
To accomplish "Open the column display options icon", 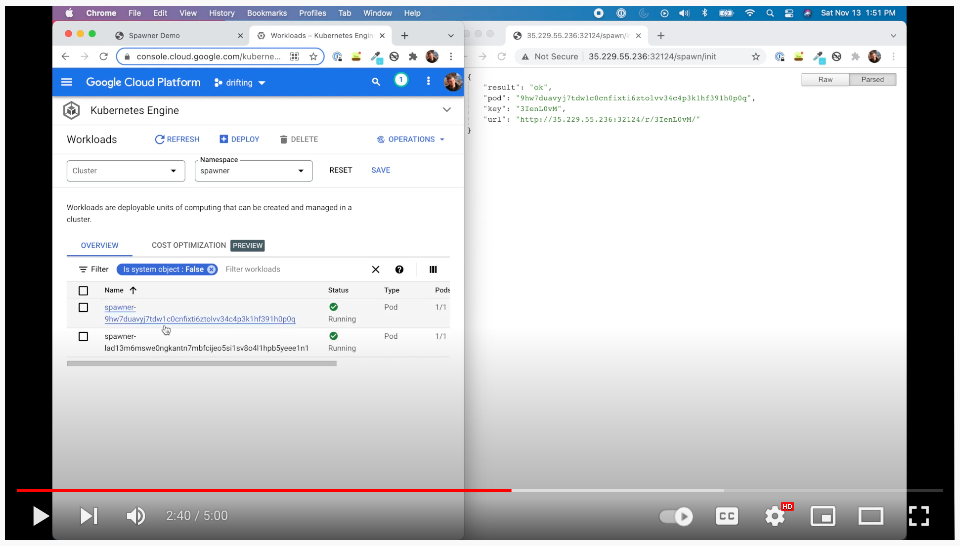I will [x=433, y=269].
